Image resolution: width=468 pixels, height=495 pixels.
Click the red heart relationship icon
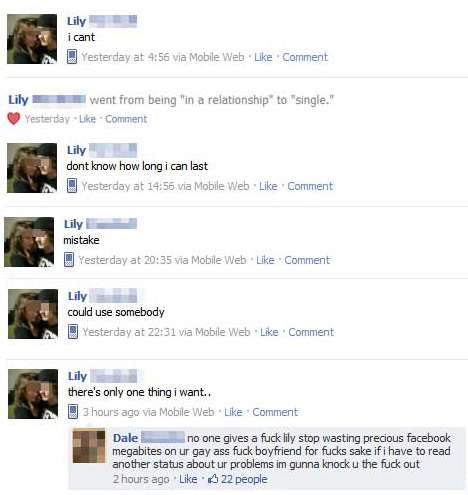(x=14, y=118)
